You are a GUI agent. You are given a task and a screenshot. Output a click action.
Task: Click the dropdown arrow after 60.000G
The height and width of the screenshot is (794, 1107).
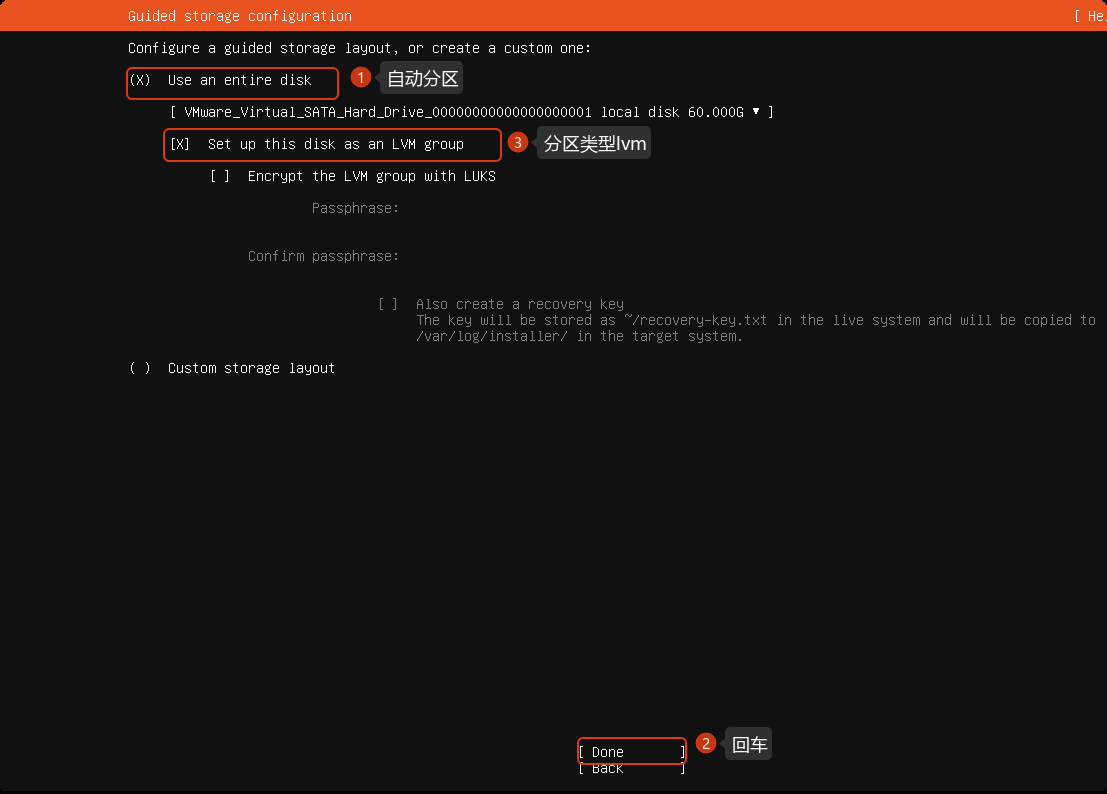tap(755, 112)
